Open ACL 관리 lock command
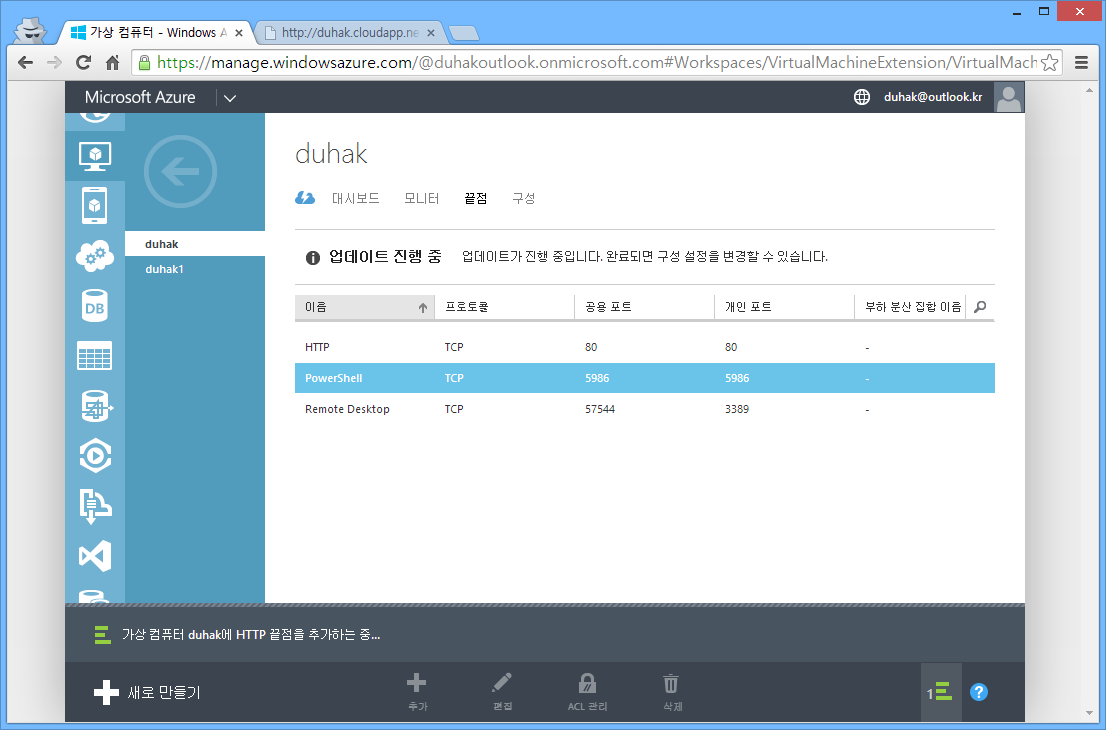Image resolution: width=1106 pixels, height=730 pixels. tap(587, 692)
